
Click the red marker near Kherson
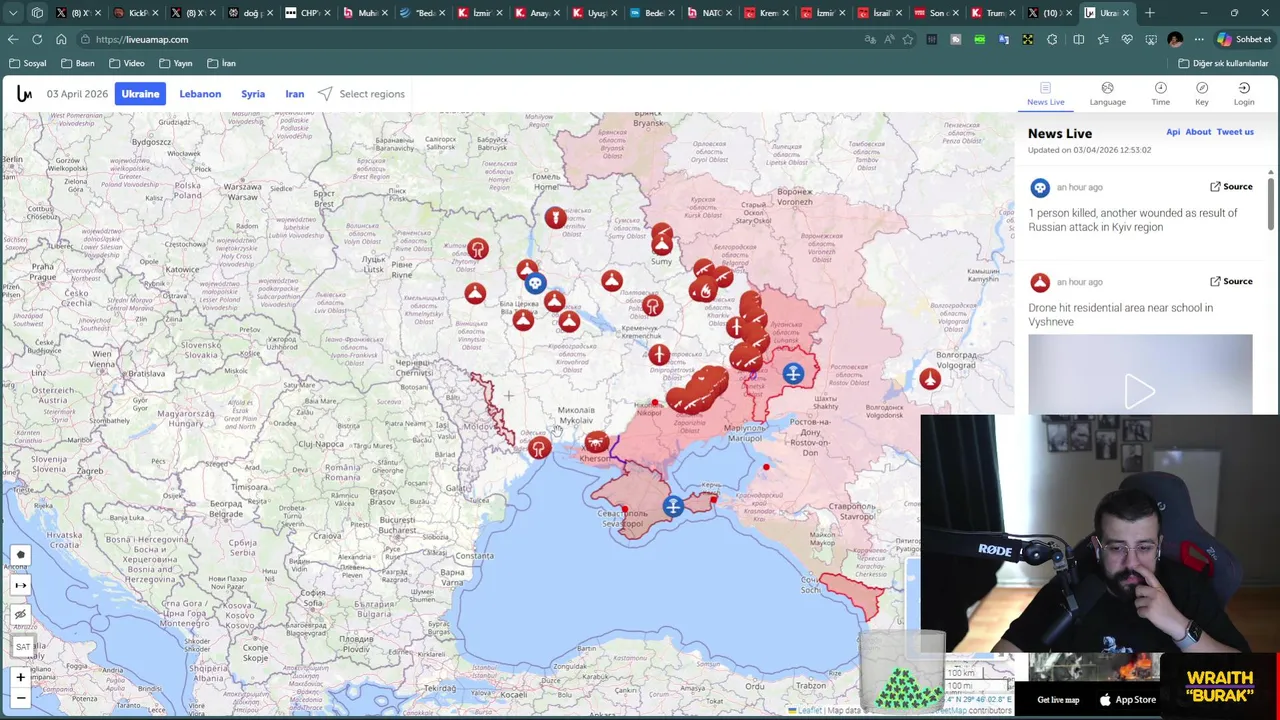point(596,441)
